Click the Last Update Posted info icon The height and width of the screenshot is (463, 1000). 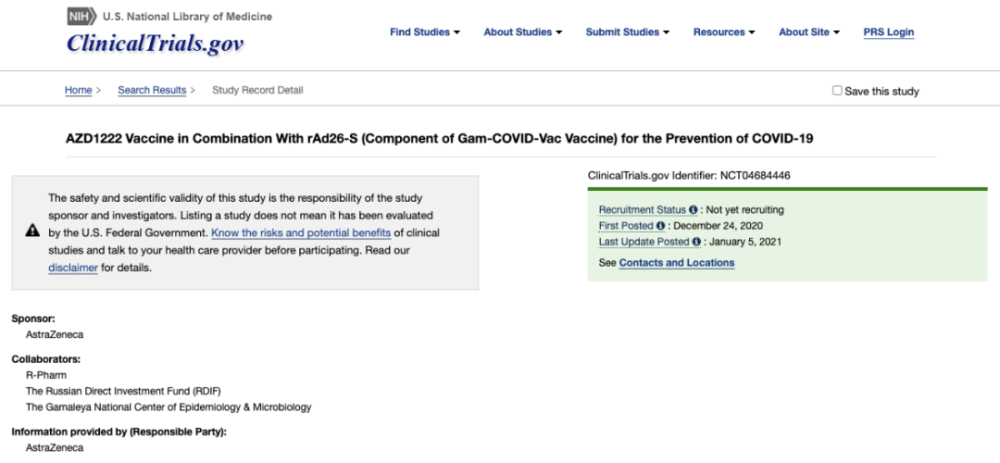[694, 242]
